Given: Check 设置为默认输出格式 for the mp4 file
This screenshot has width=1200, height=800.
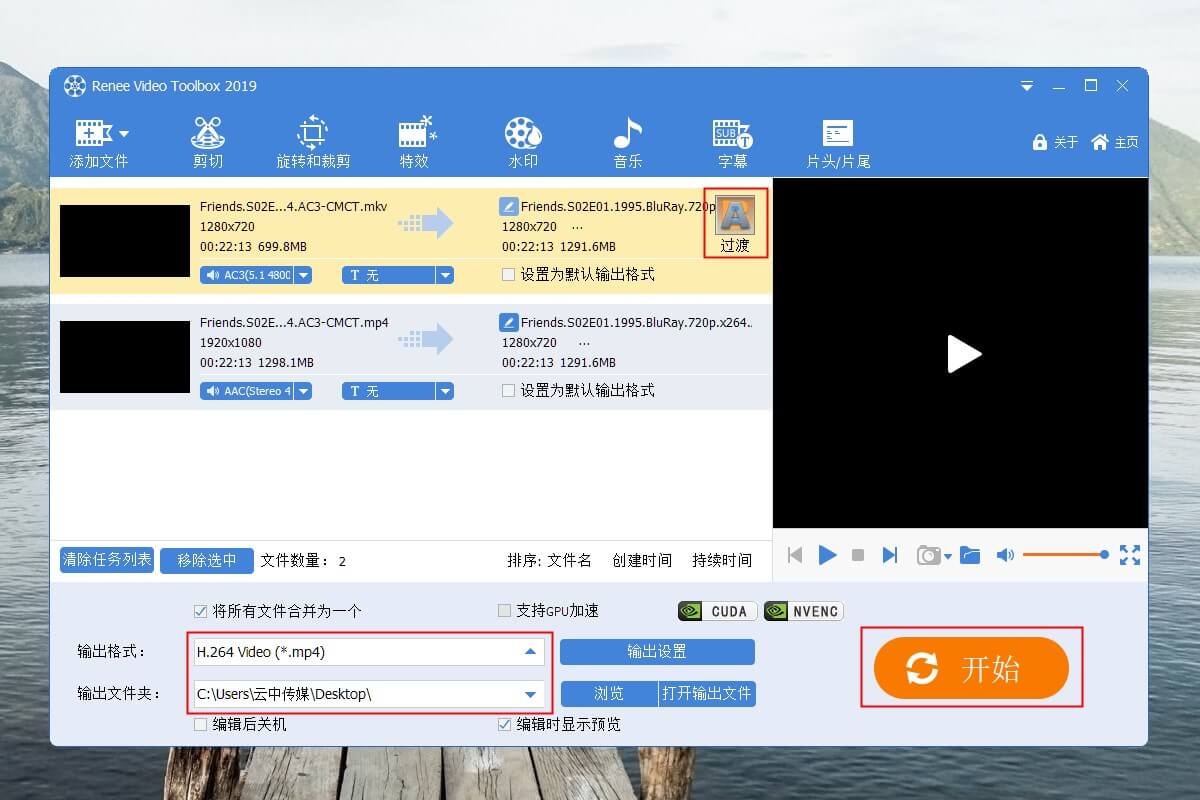Looking at the screenshot, I should (x=508, y=390).
